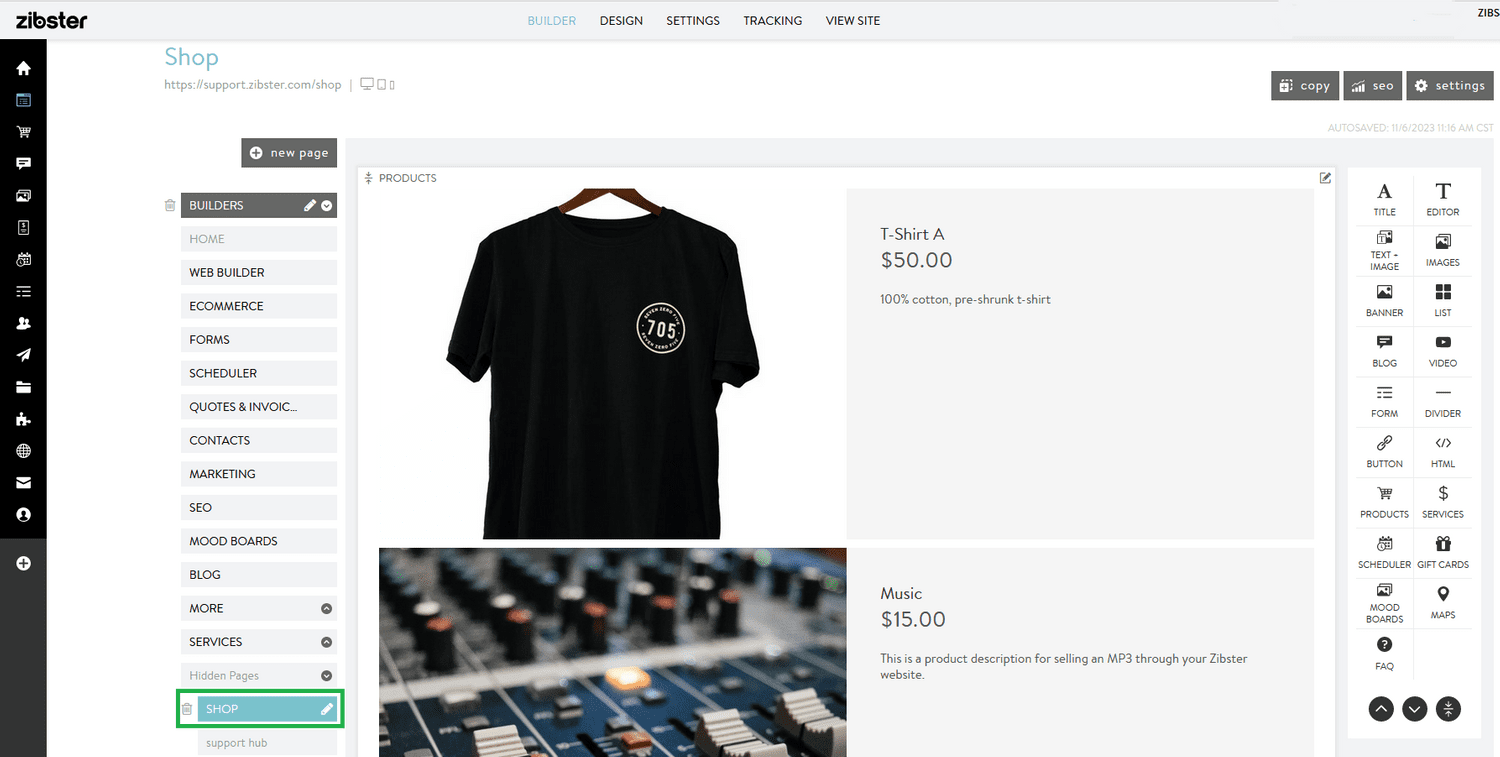Insert a Services block from the palette
1500x757 pixels.
point(1443,502)
